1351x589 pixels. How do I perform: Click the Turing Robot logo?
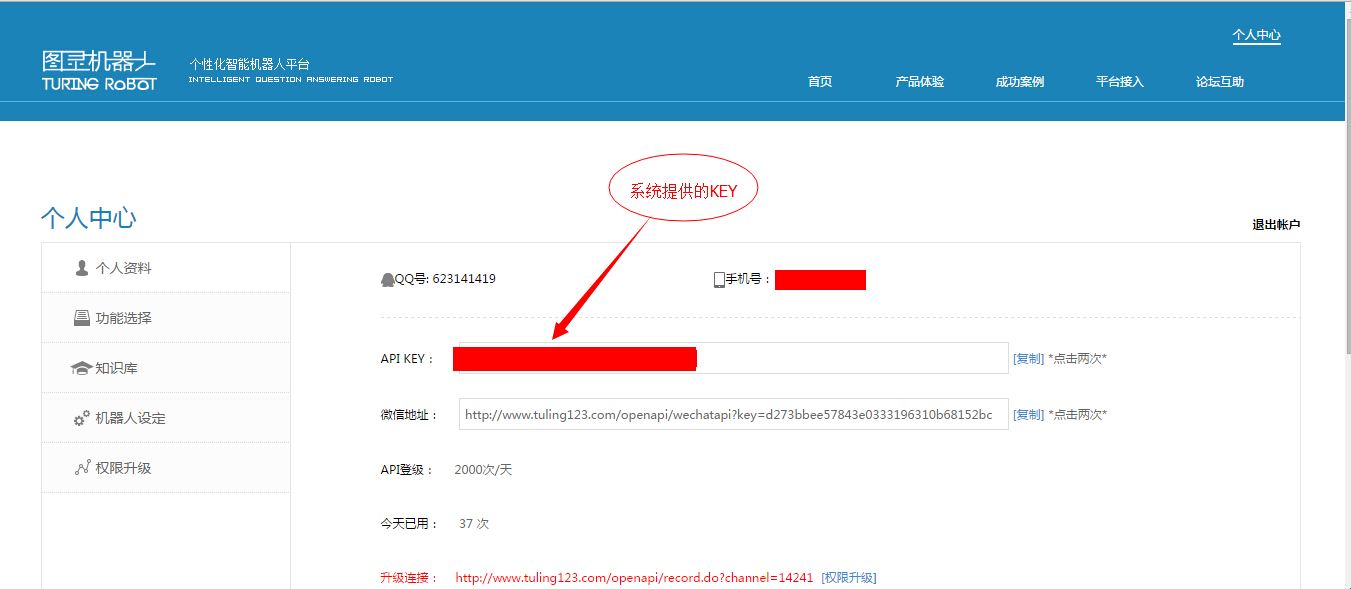point(99,70)
